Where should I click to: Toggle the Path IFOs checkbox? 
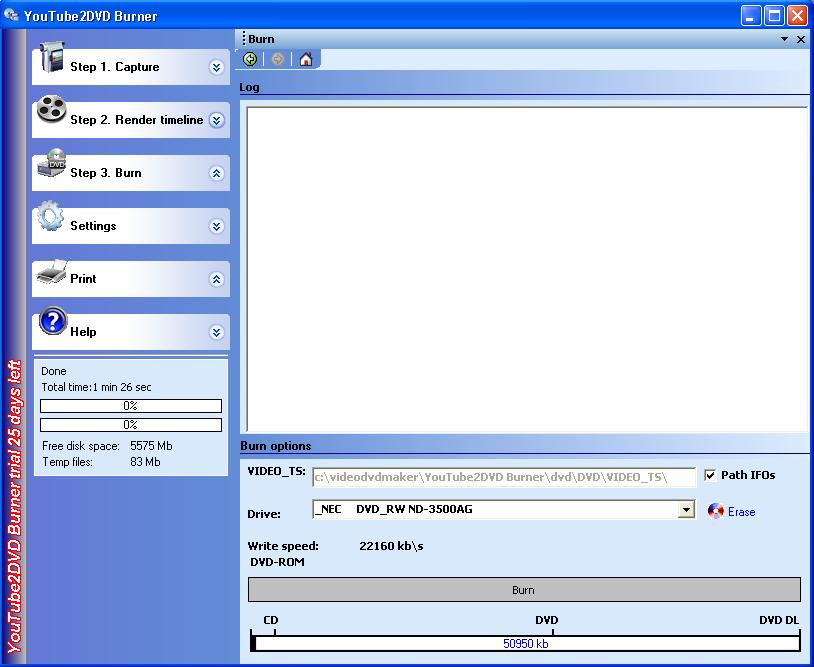pos(710,475)
